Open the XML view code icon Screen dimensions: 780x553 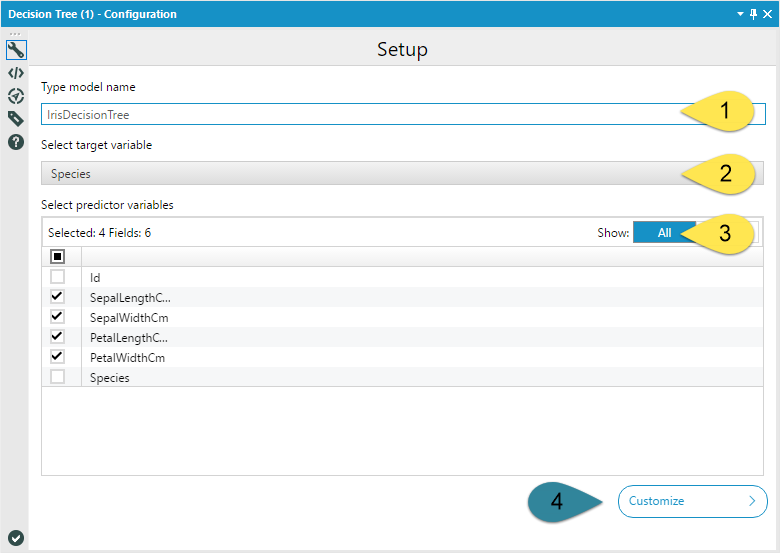(x=16, y=73)
